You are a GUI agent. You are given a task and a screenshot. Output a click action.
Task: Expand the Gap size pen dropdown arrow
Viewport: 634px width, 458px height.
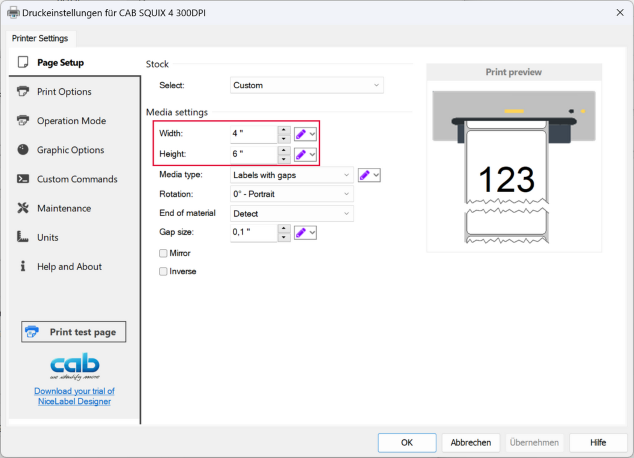pos(312,232)
